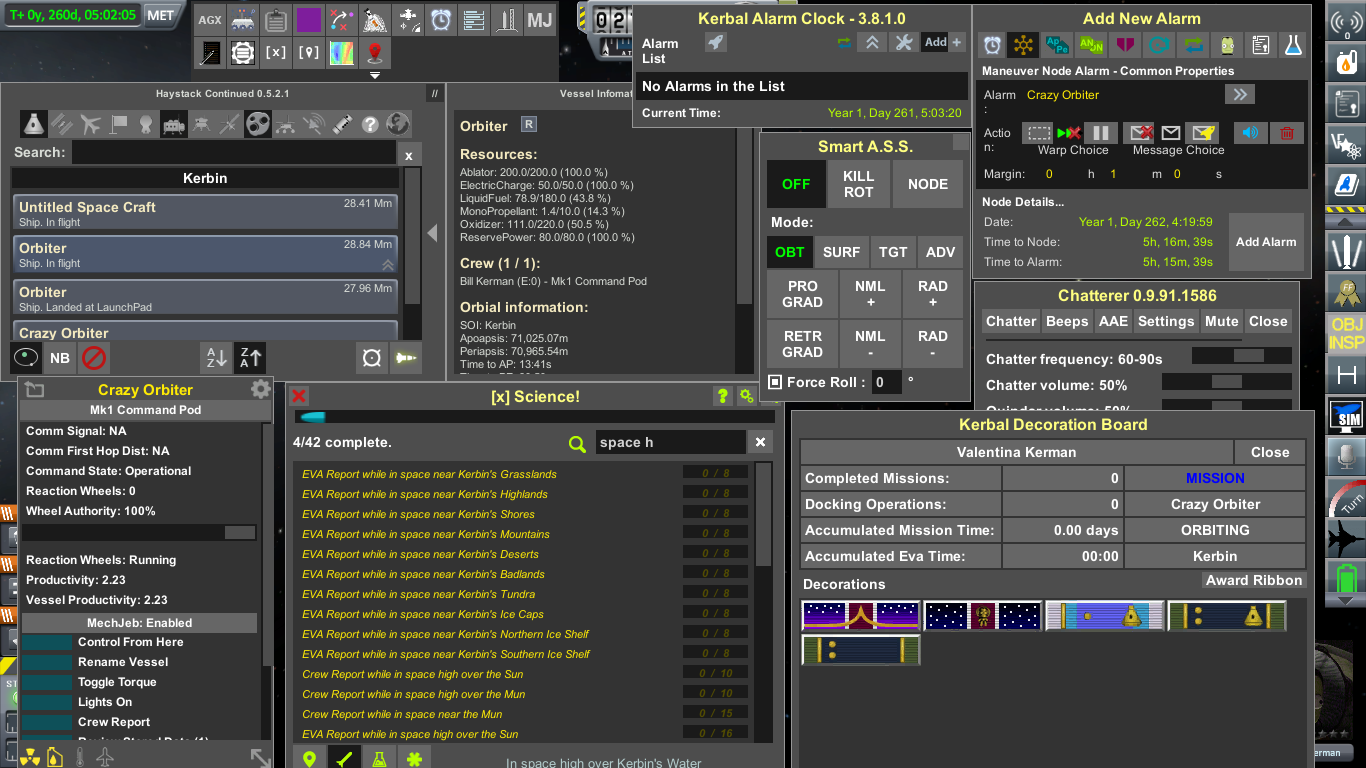The height and width of the screenshot is (768, 1366).
Task: Select the science flask alarm type icon
Action: pos(1294,44)
